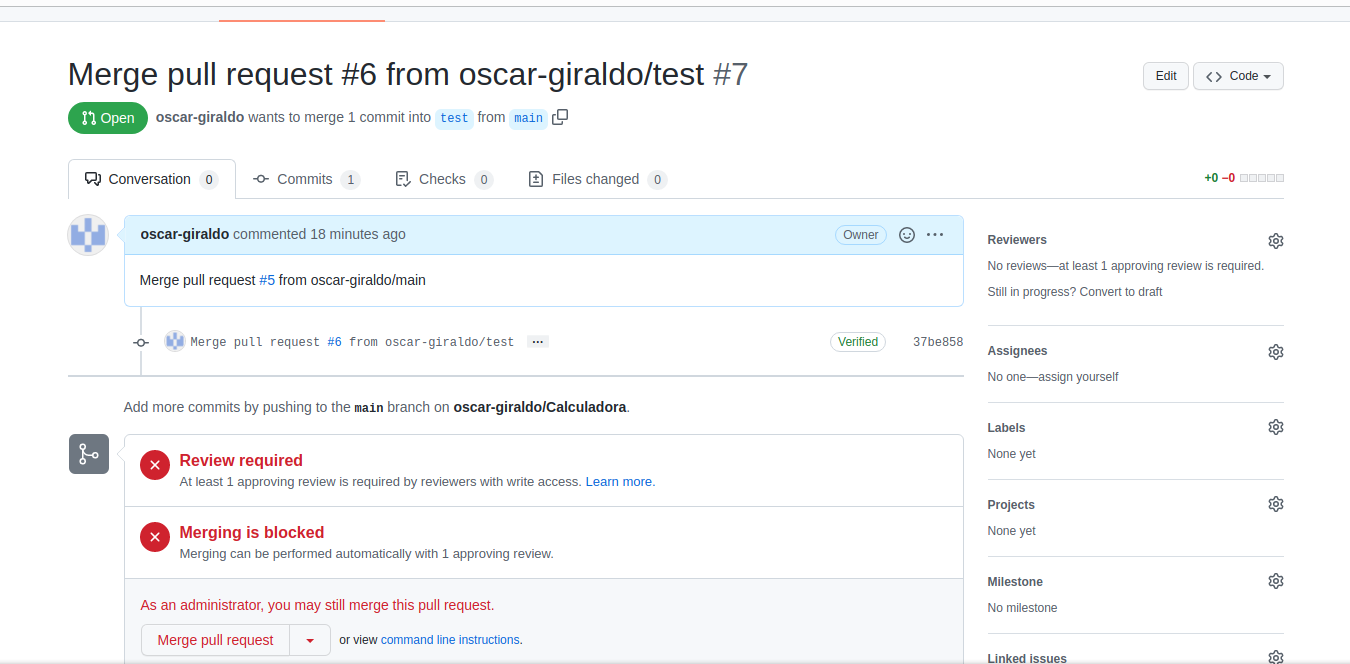Open the Reviewers gear settings
Screen dimensions: 1350x664
pos(1275,241)
